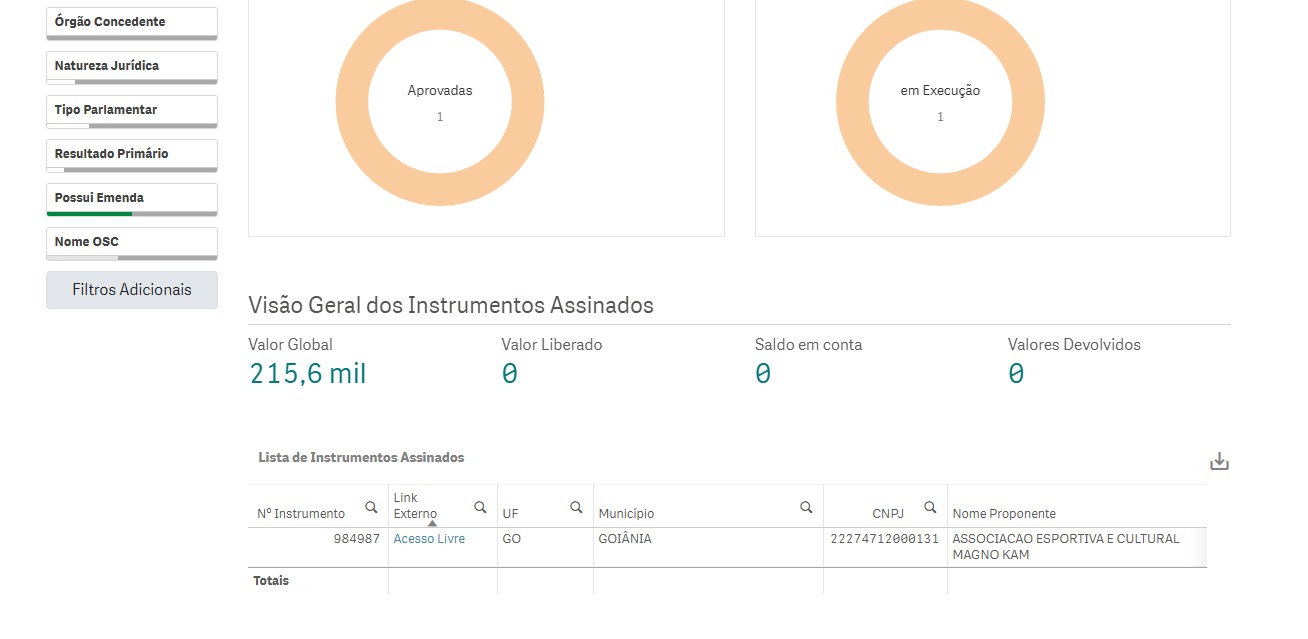Open the Nome OSC filter
Screen dimensions: 1308x639
pyautogui.click(x=132, y=242)
